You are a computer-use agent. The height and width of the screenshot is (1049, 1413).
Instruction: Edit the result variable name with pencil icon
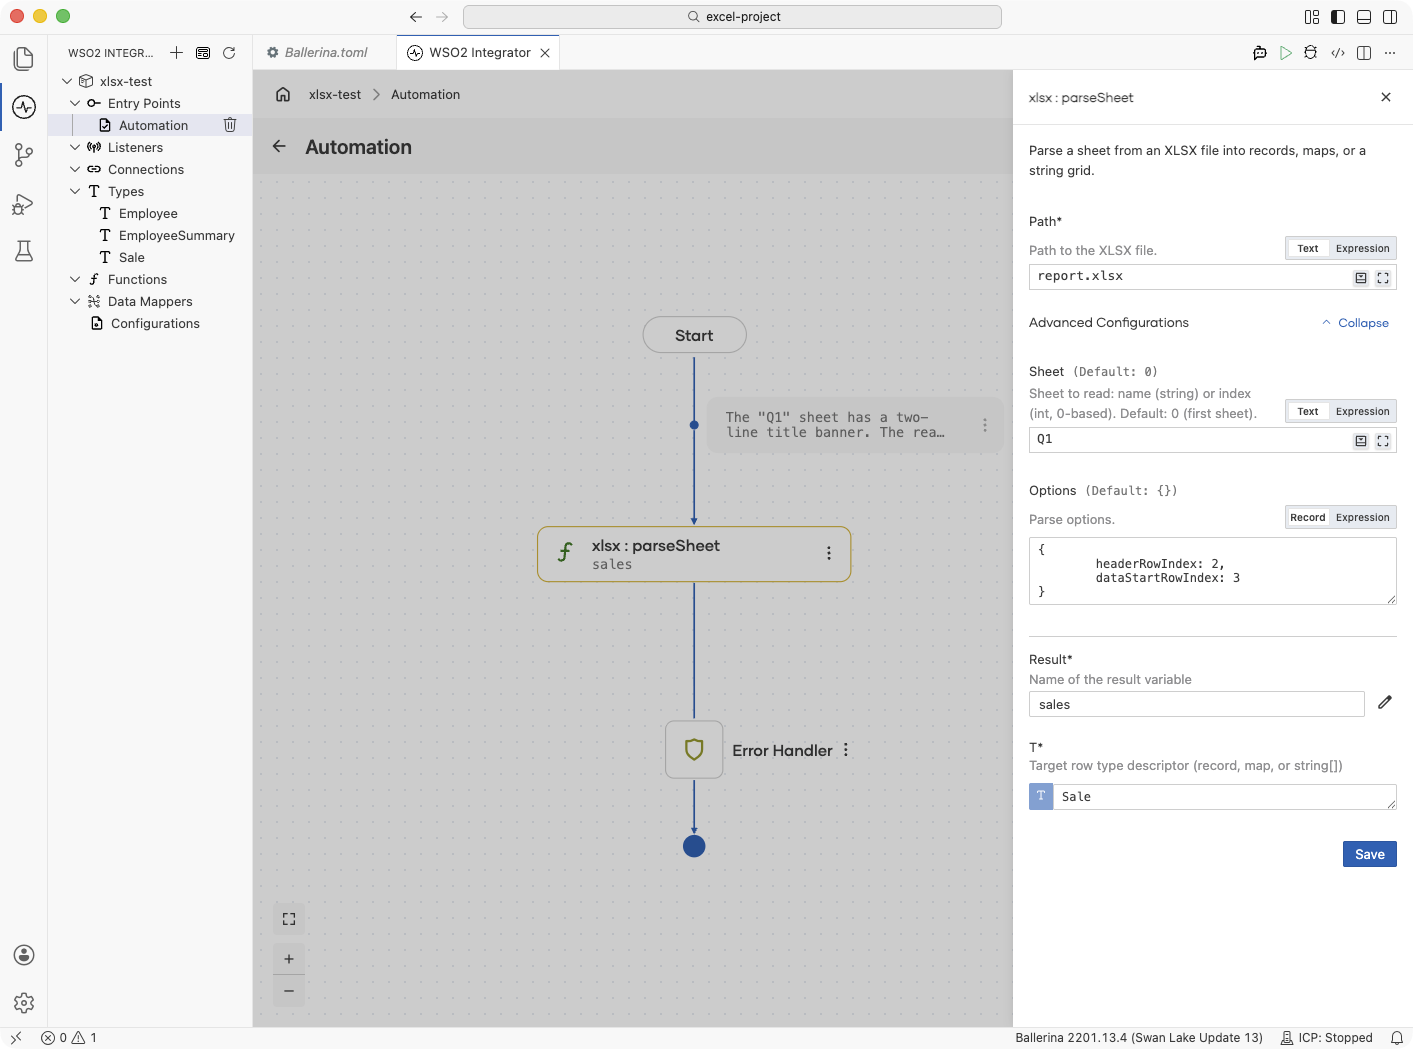(x=1385, y=703)
